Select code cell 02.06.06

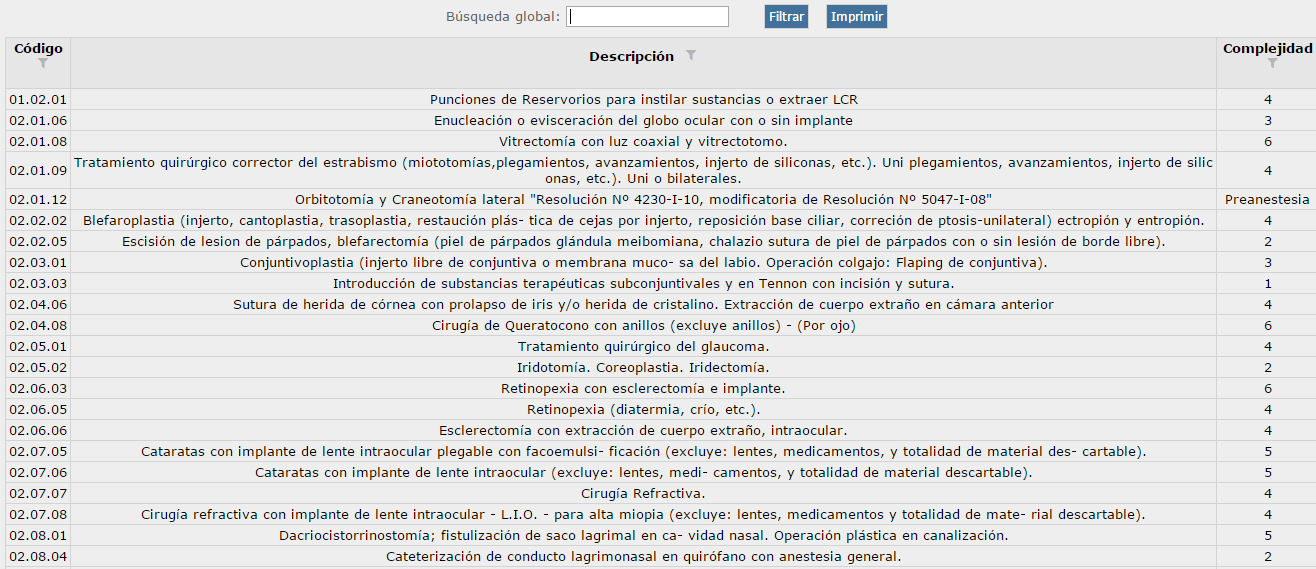click(x=38, y=431)
